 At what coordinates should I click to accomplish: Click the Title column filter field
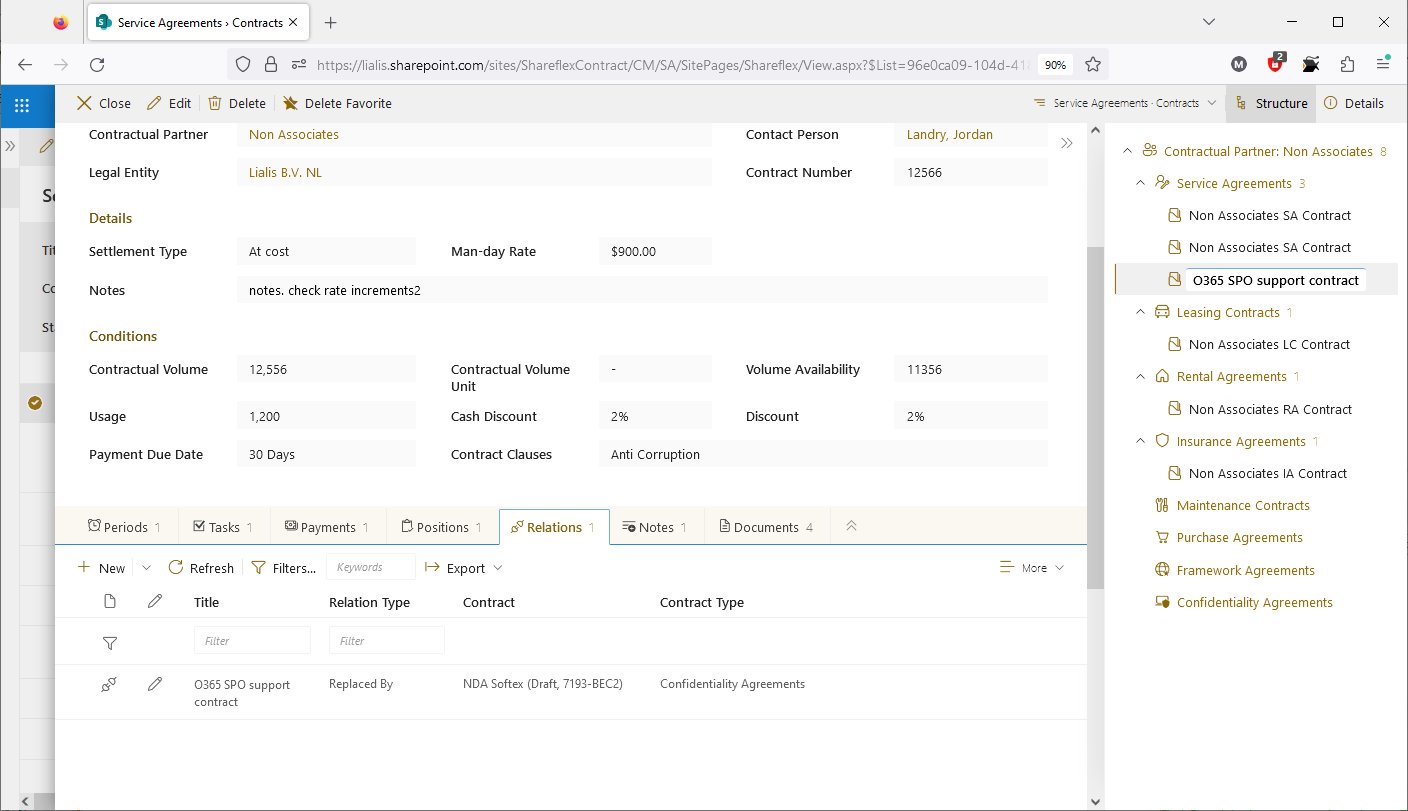[252, 640]
